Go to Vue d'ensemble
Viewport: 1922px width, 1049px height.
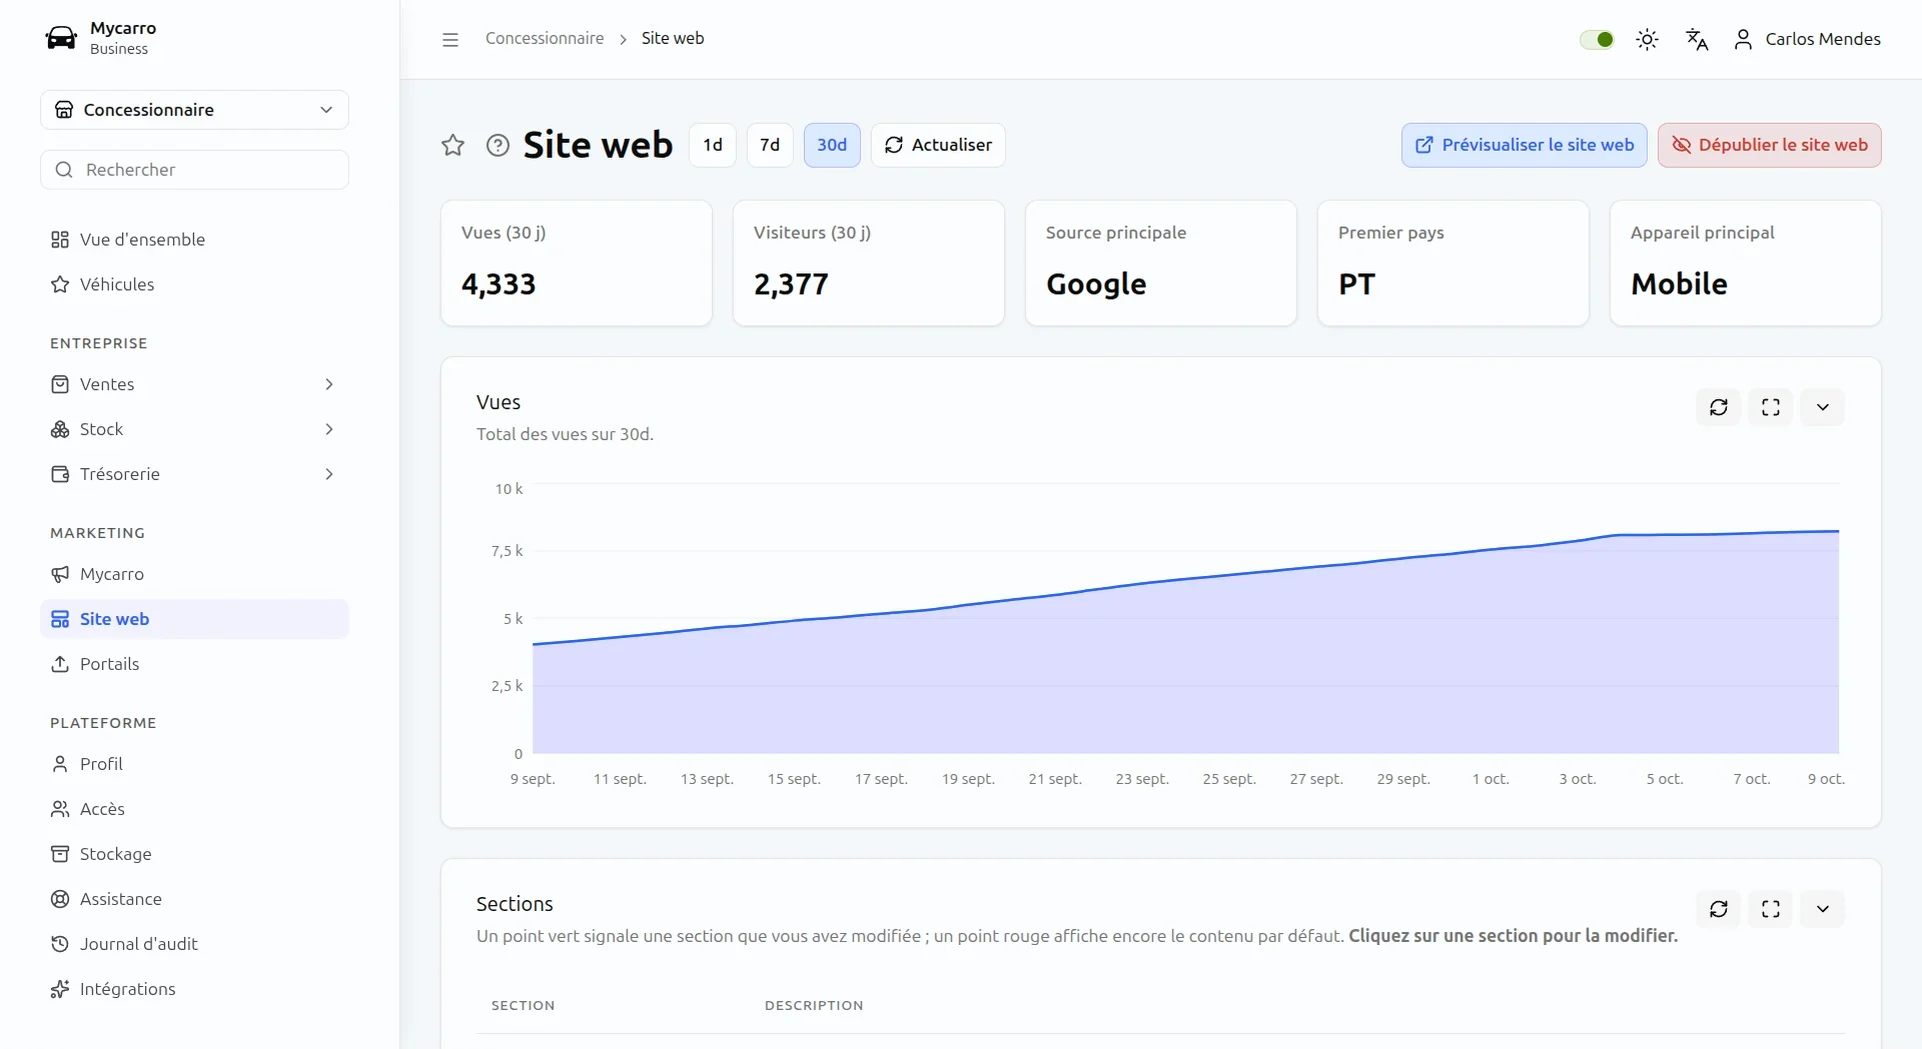pos(195,239)
